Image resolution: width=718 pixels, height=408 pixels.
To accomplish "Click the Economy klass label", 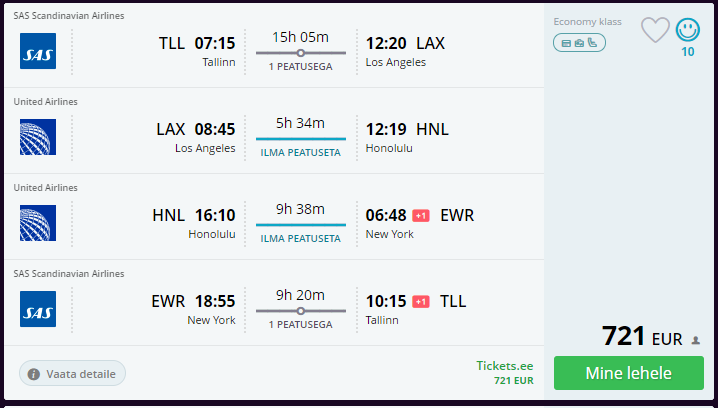I will pyautogui.click(x=587, y=22).
